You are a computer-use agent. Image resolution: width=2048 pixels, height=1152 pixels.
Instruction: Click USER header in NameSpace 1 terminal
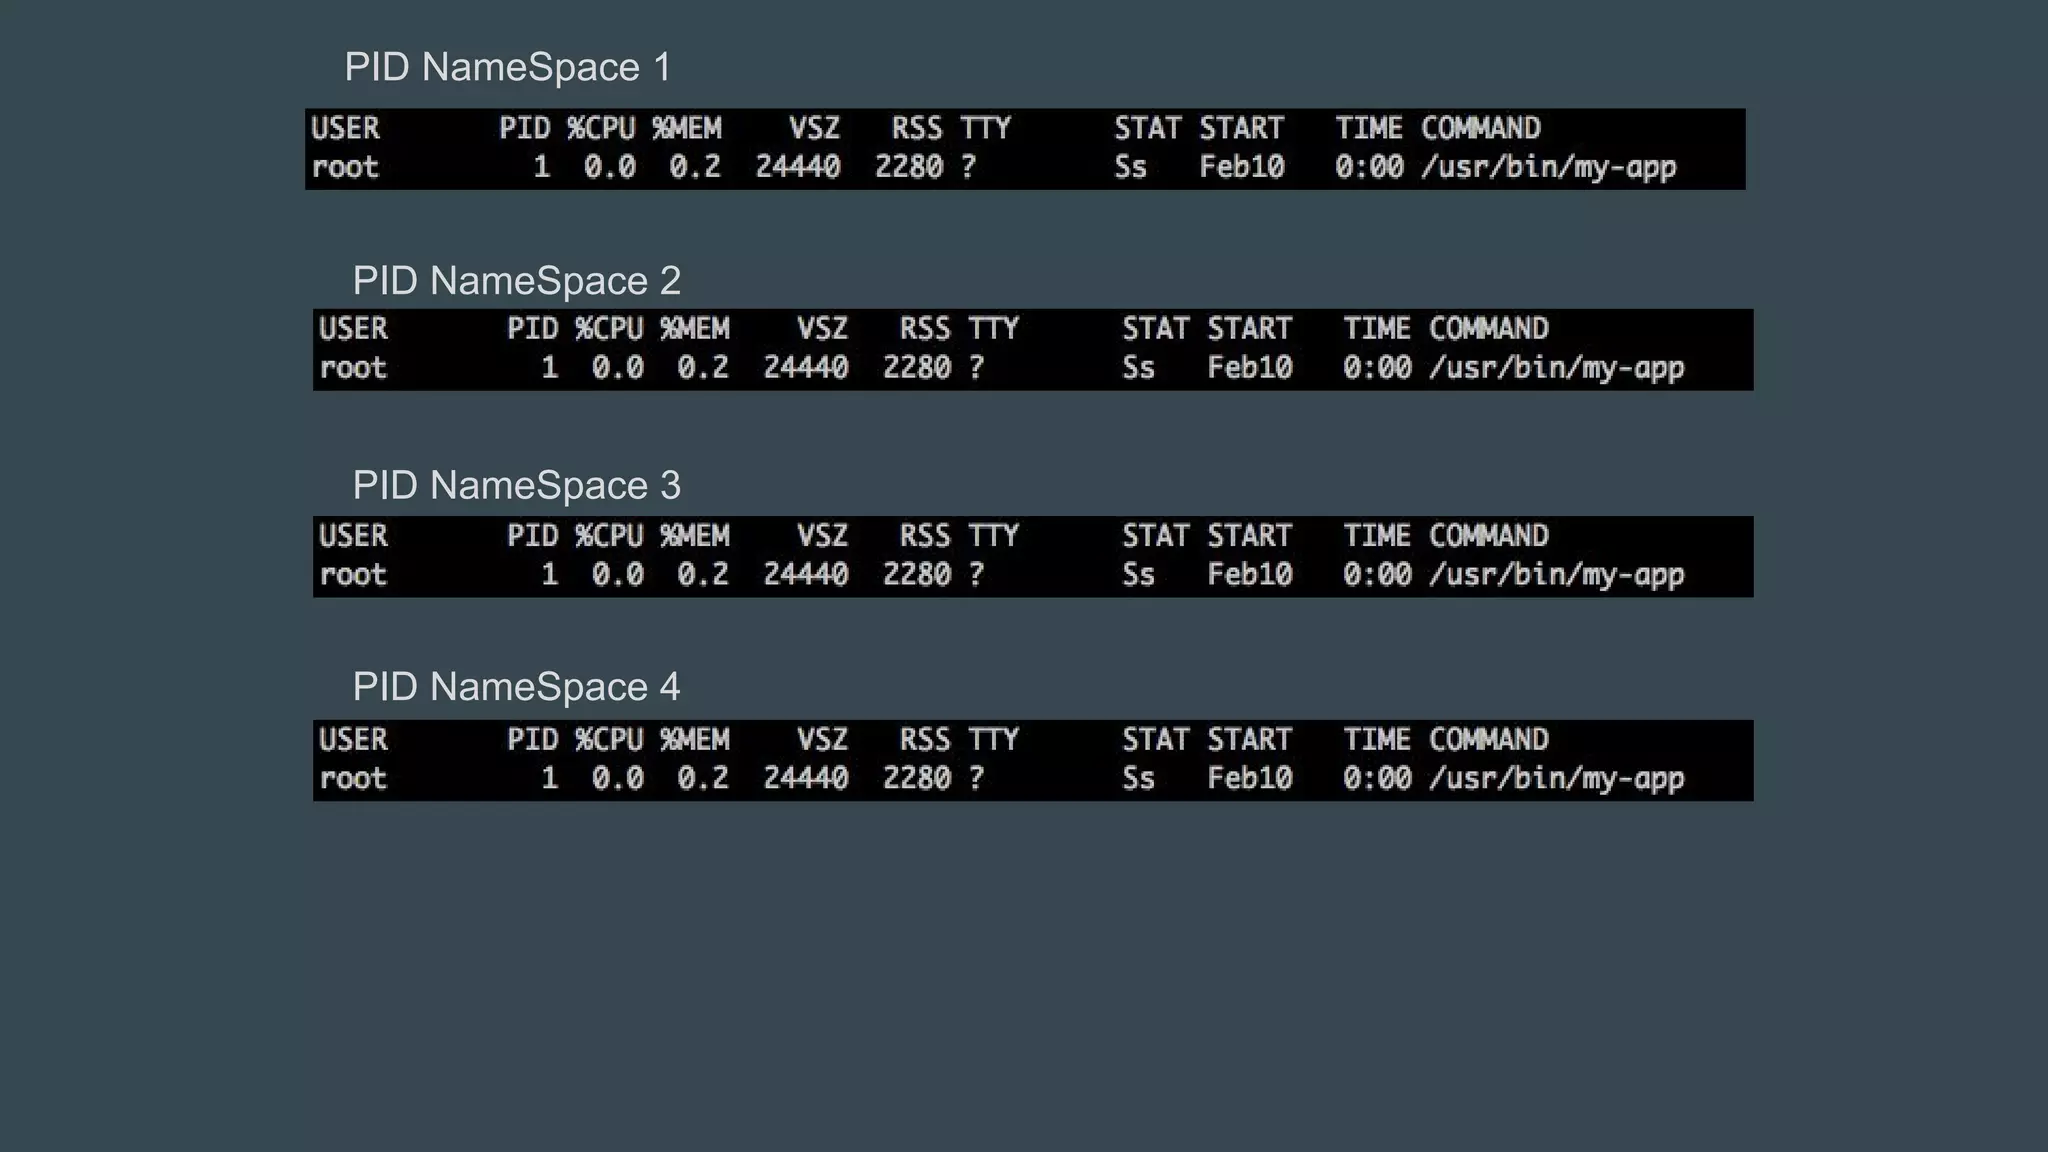(345, 128)
